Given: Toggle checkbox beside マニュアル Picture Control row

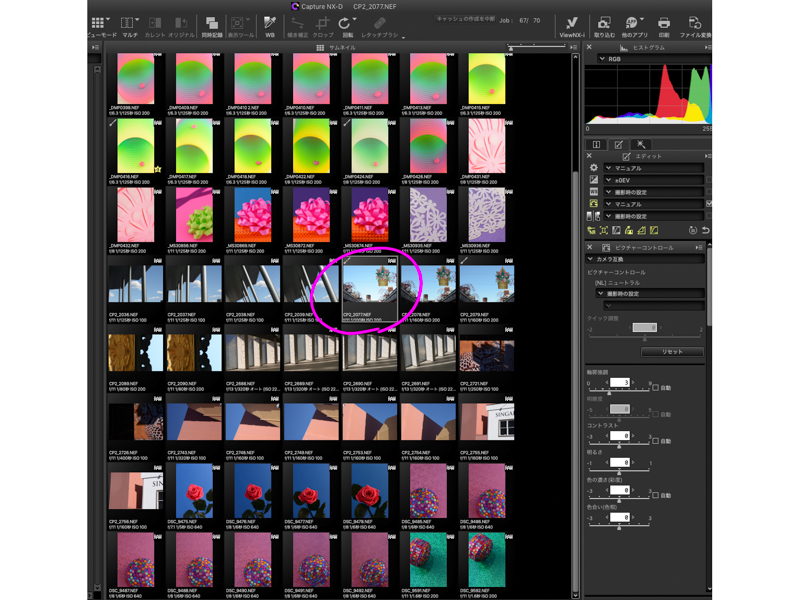Looking at the screenshot, I should (709, 204).
